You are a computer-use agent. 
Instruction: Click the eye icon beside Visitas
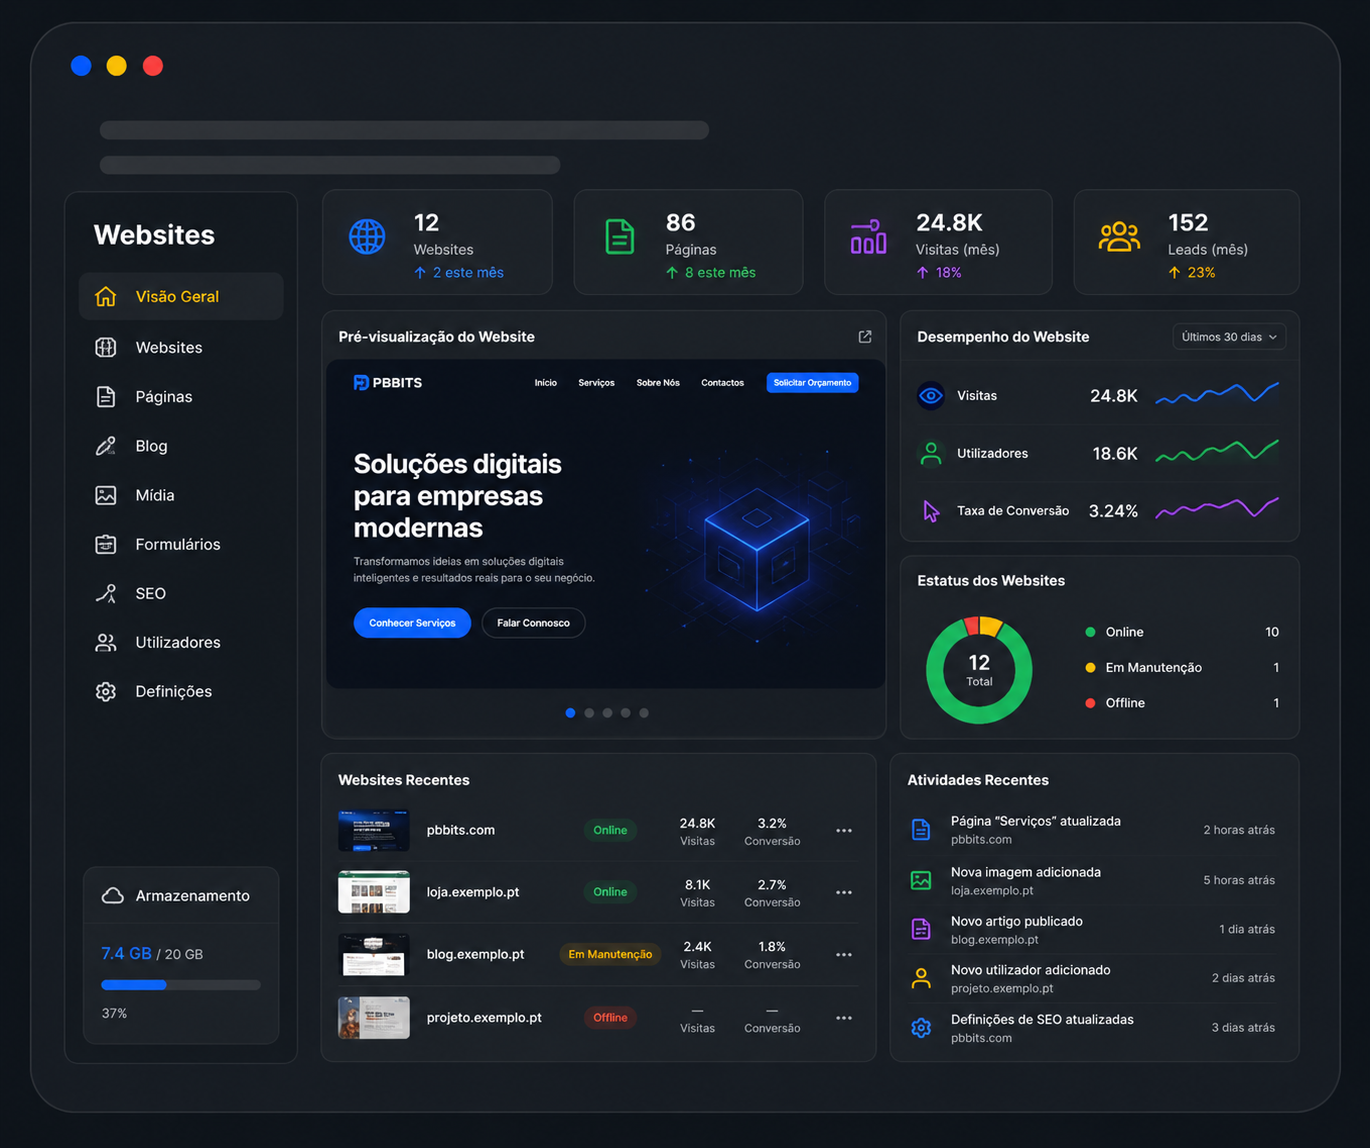(x=931, y=395)
